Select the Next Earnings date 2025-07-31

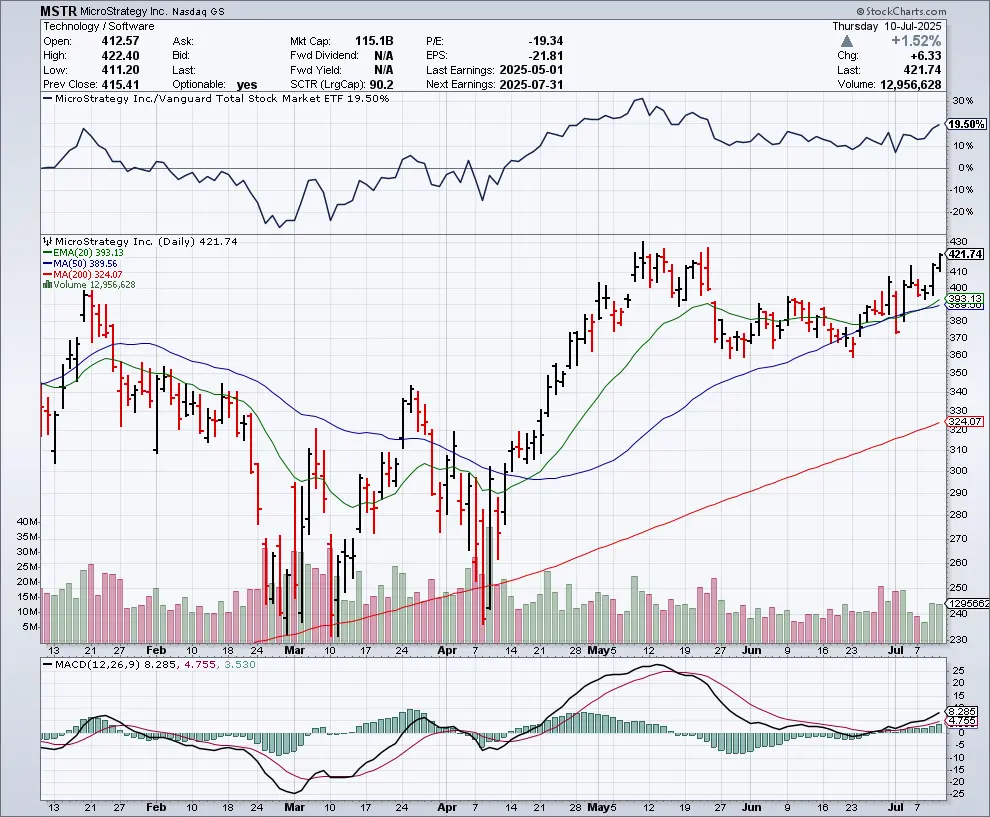click(531, 85)
